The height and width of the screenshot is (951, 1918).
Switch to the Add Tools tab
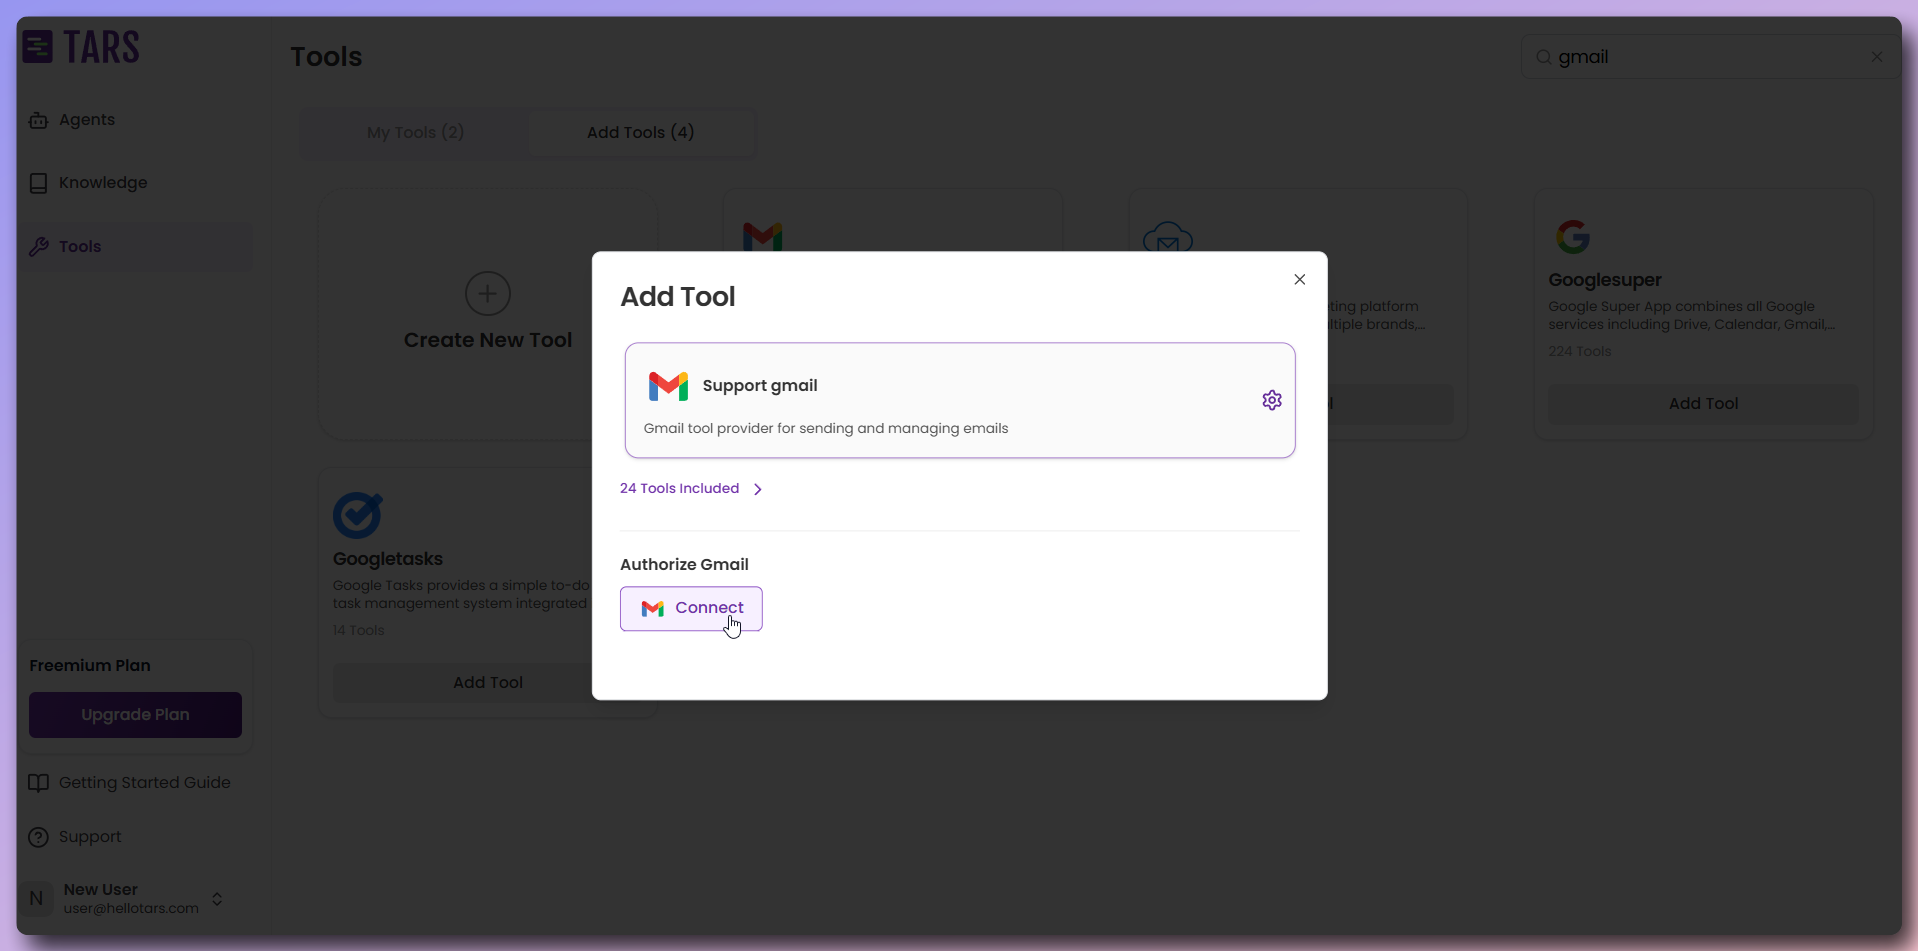point(640,132)
